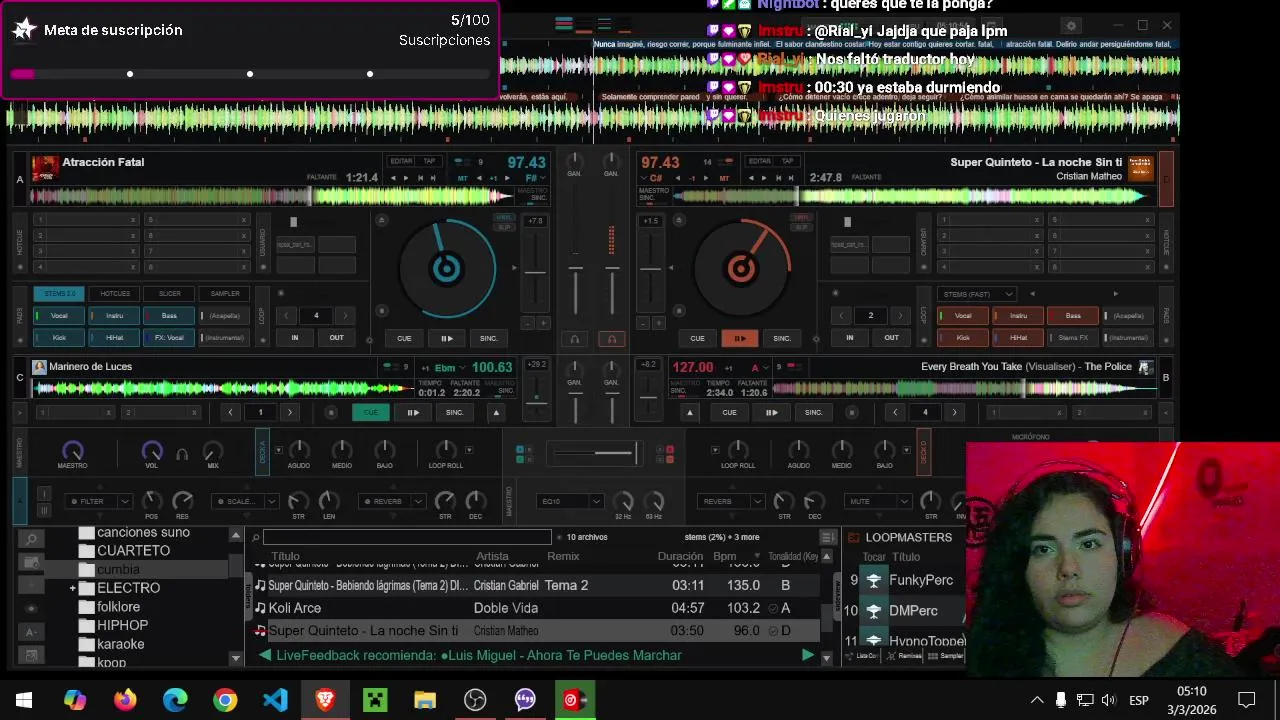Switch deck A pads to HOTCUES tab

115,294
